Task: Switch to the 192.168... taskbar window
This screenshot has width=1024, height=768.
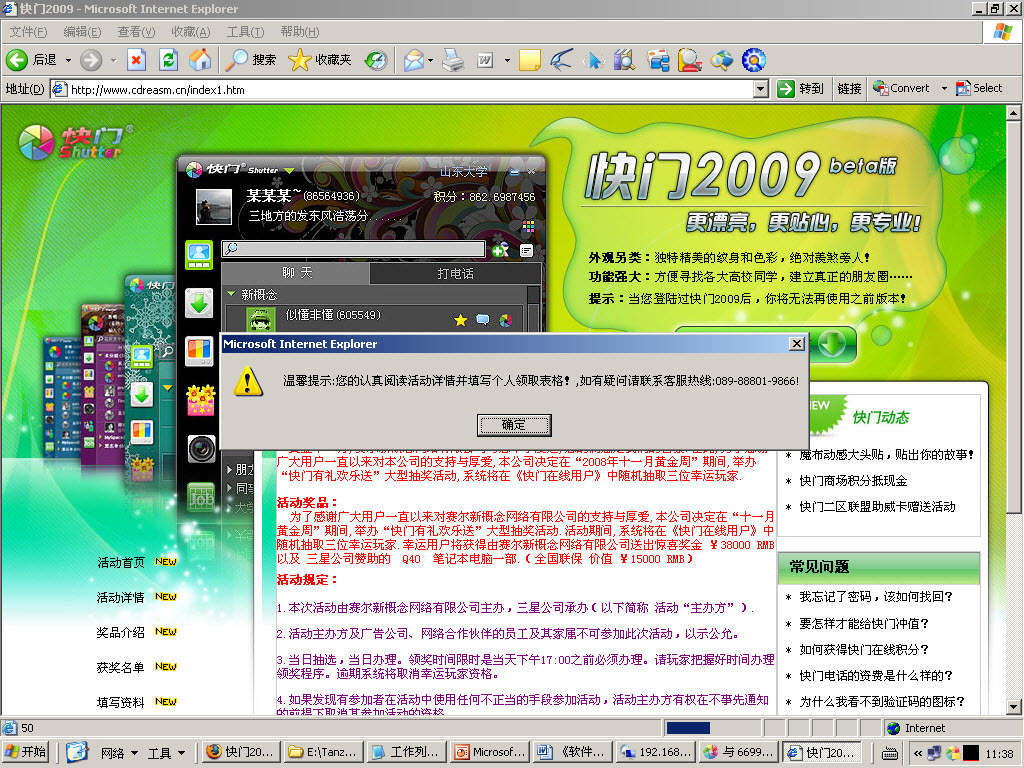Action: [654, 752]
